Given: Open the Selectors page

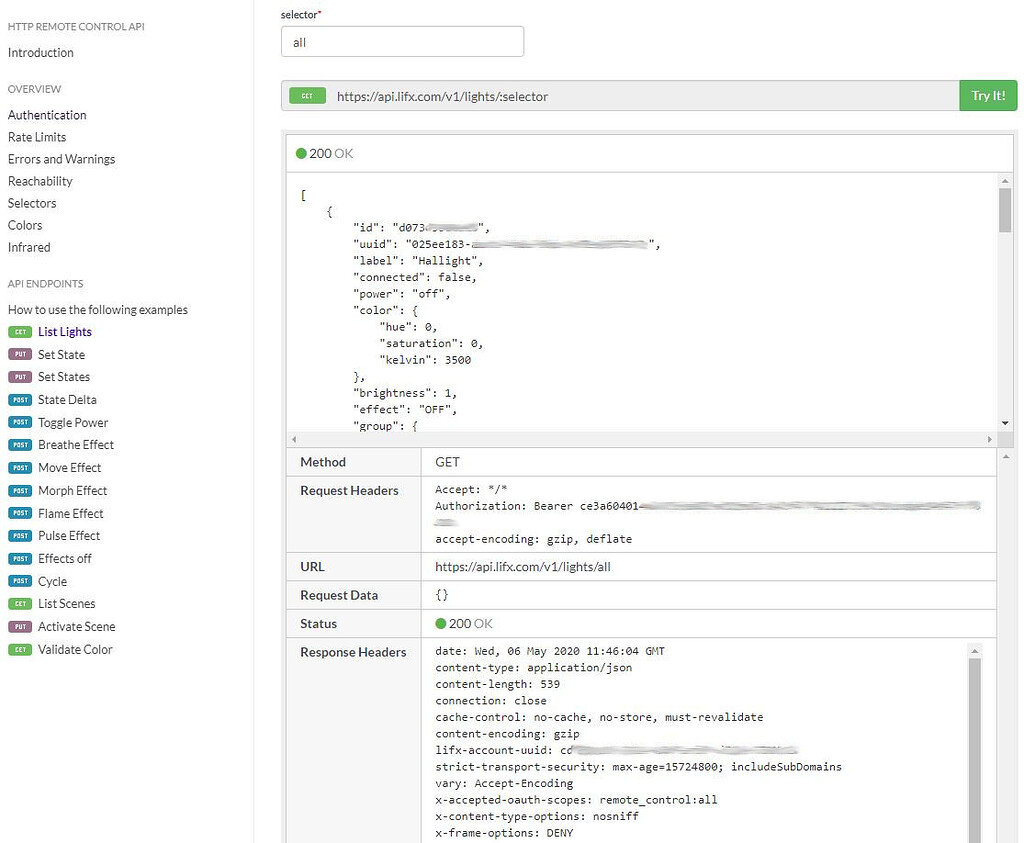Looking at the screenshot, I should pos(32,203).
